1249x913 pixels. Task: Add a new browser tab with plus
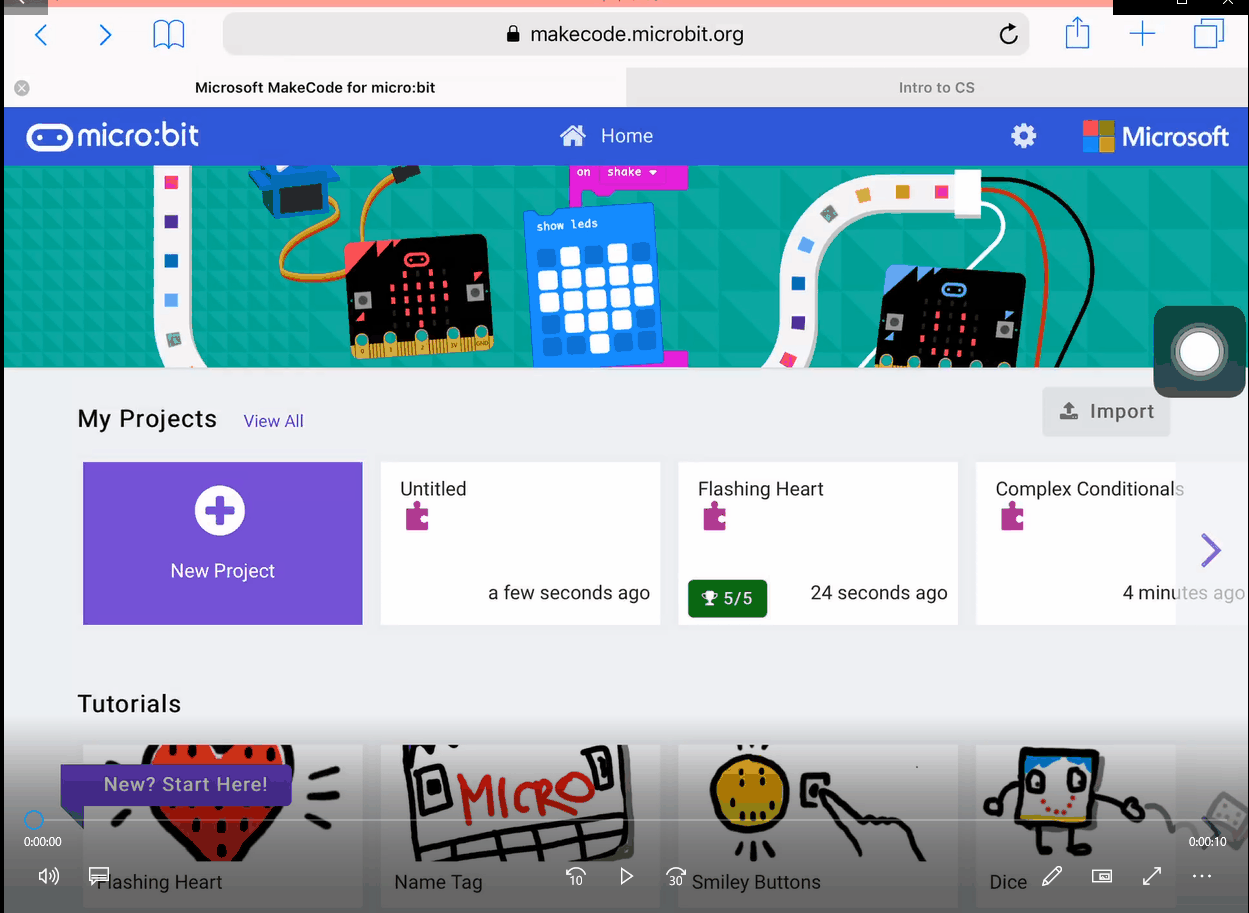(1142, 35)
